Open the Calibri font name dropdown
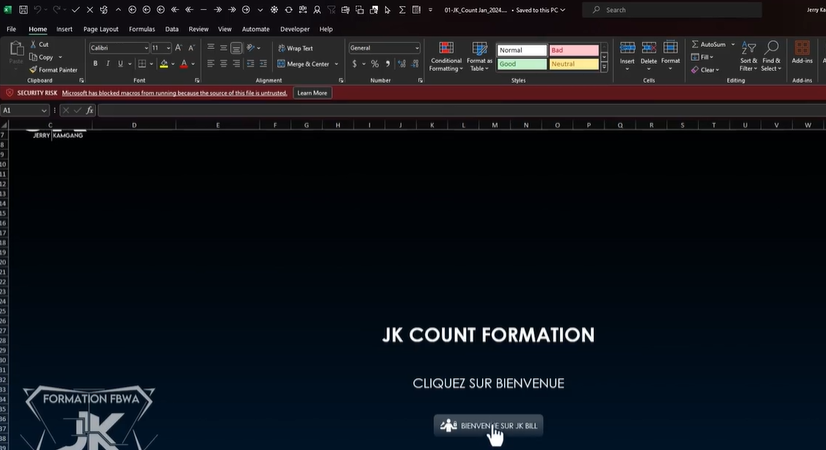Screen dimensions: 826x450 [146, 48]
